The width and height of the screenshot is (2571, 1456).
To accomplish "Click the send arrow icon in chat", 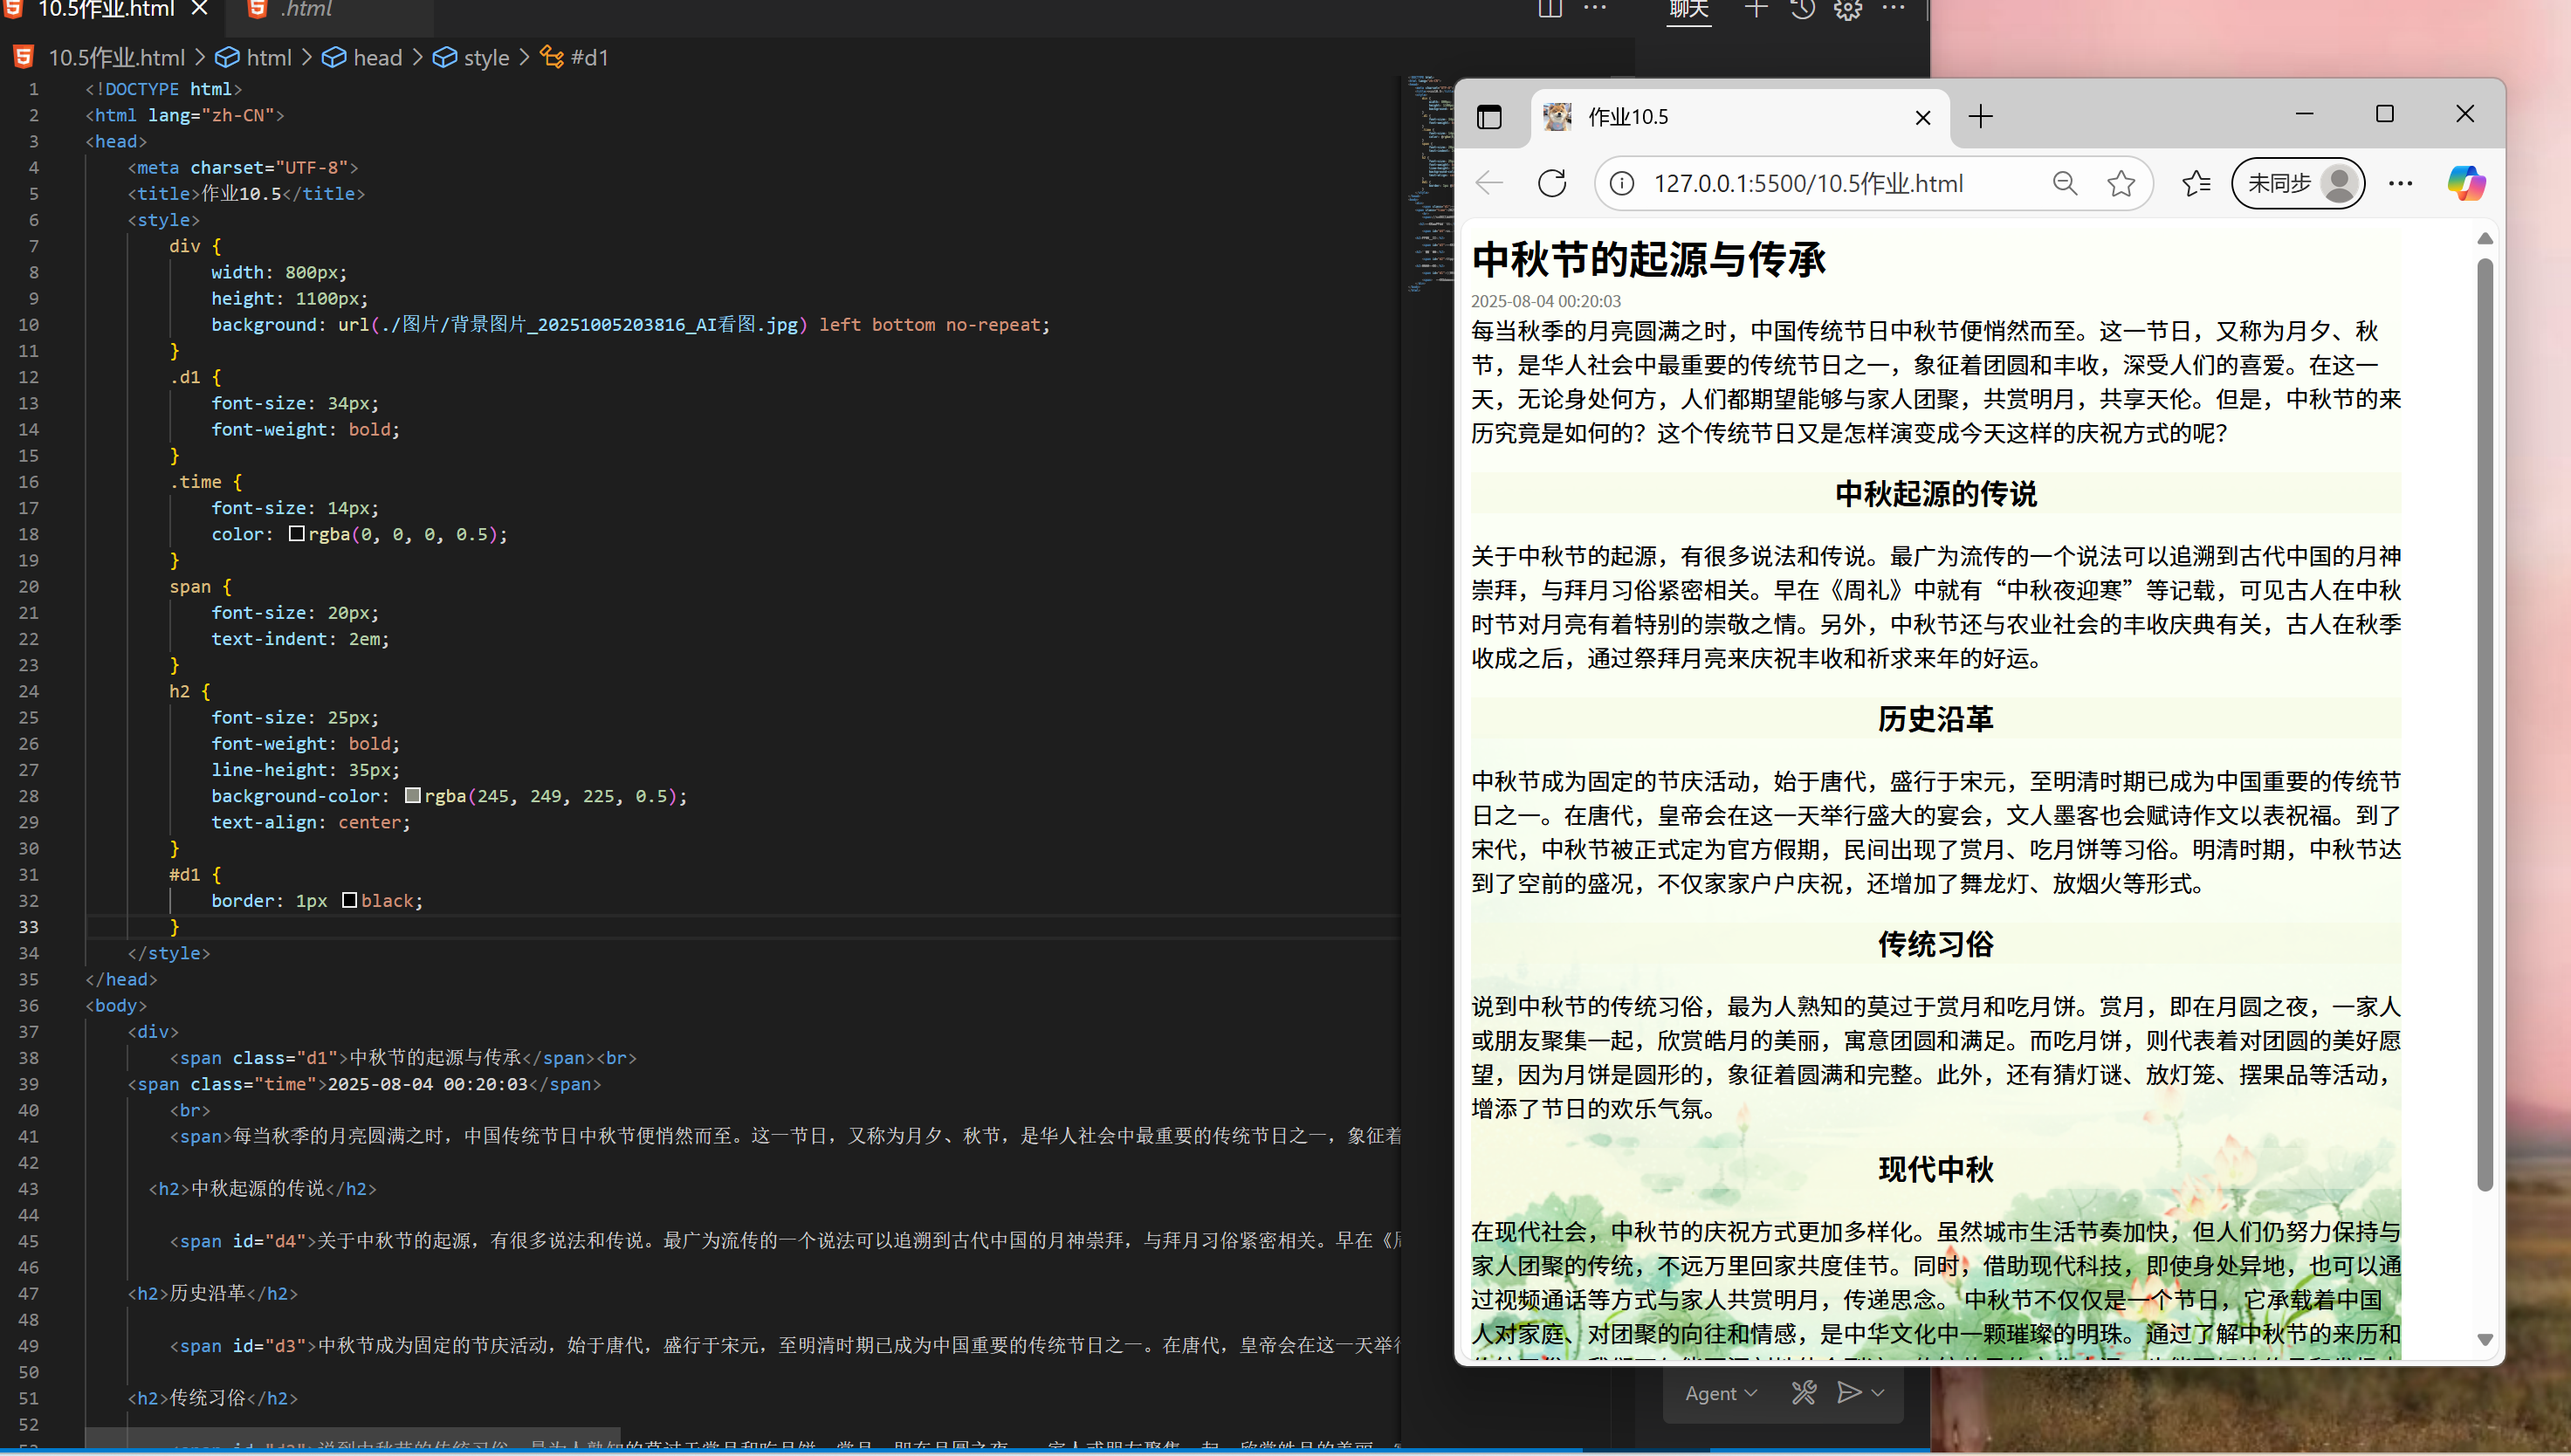I will (1849, 1392).
